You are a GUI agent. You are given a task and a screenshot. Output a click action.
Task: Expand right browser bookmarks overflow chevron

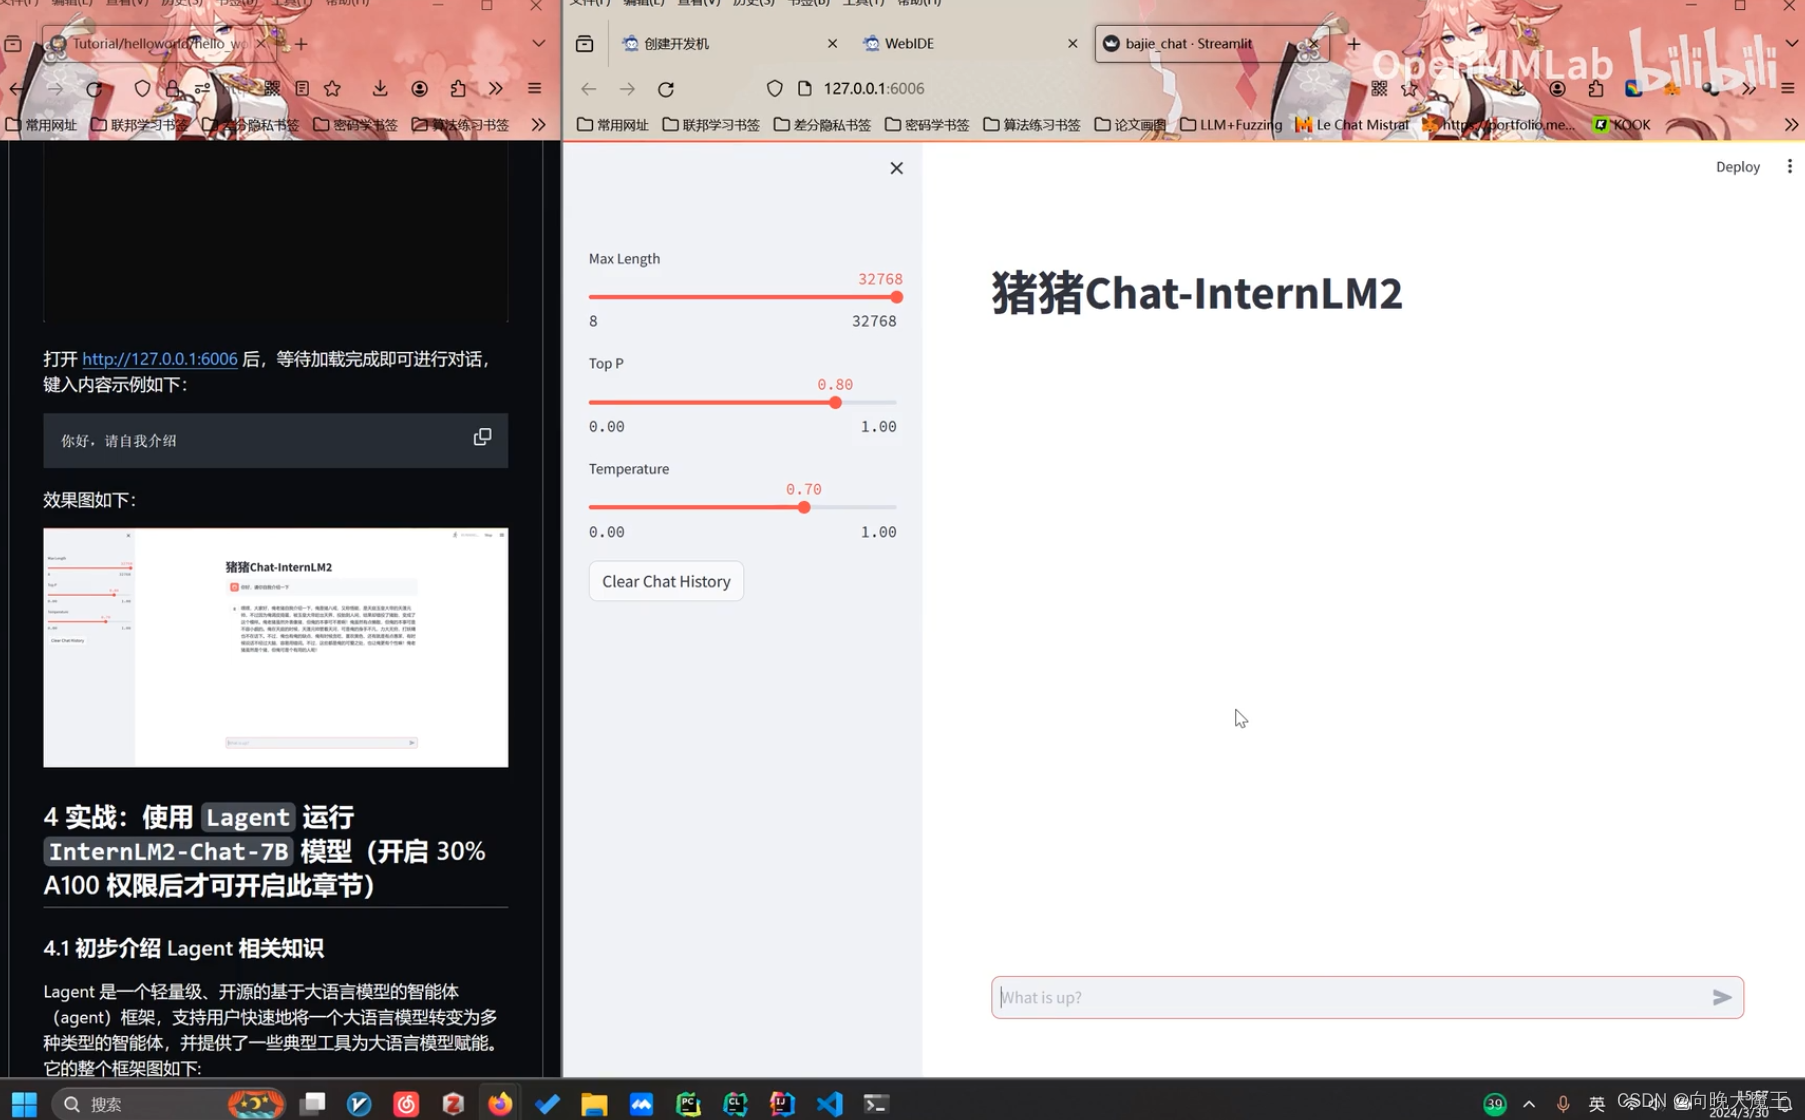click(x=1791, y=125)
